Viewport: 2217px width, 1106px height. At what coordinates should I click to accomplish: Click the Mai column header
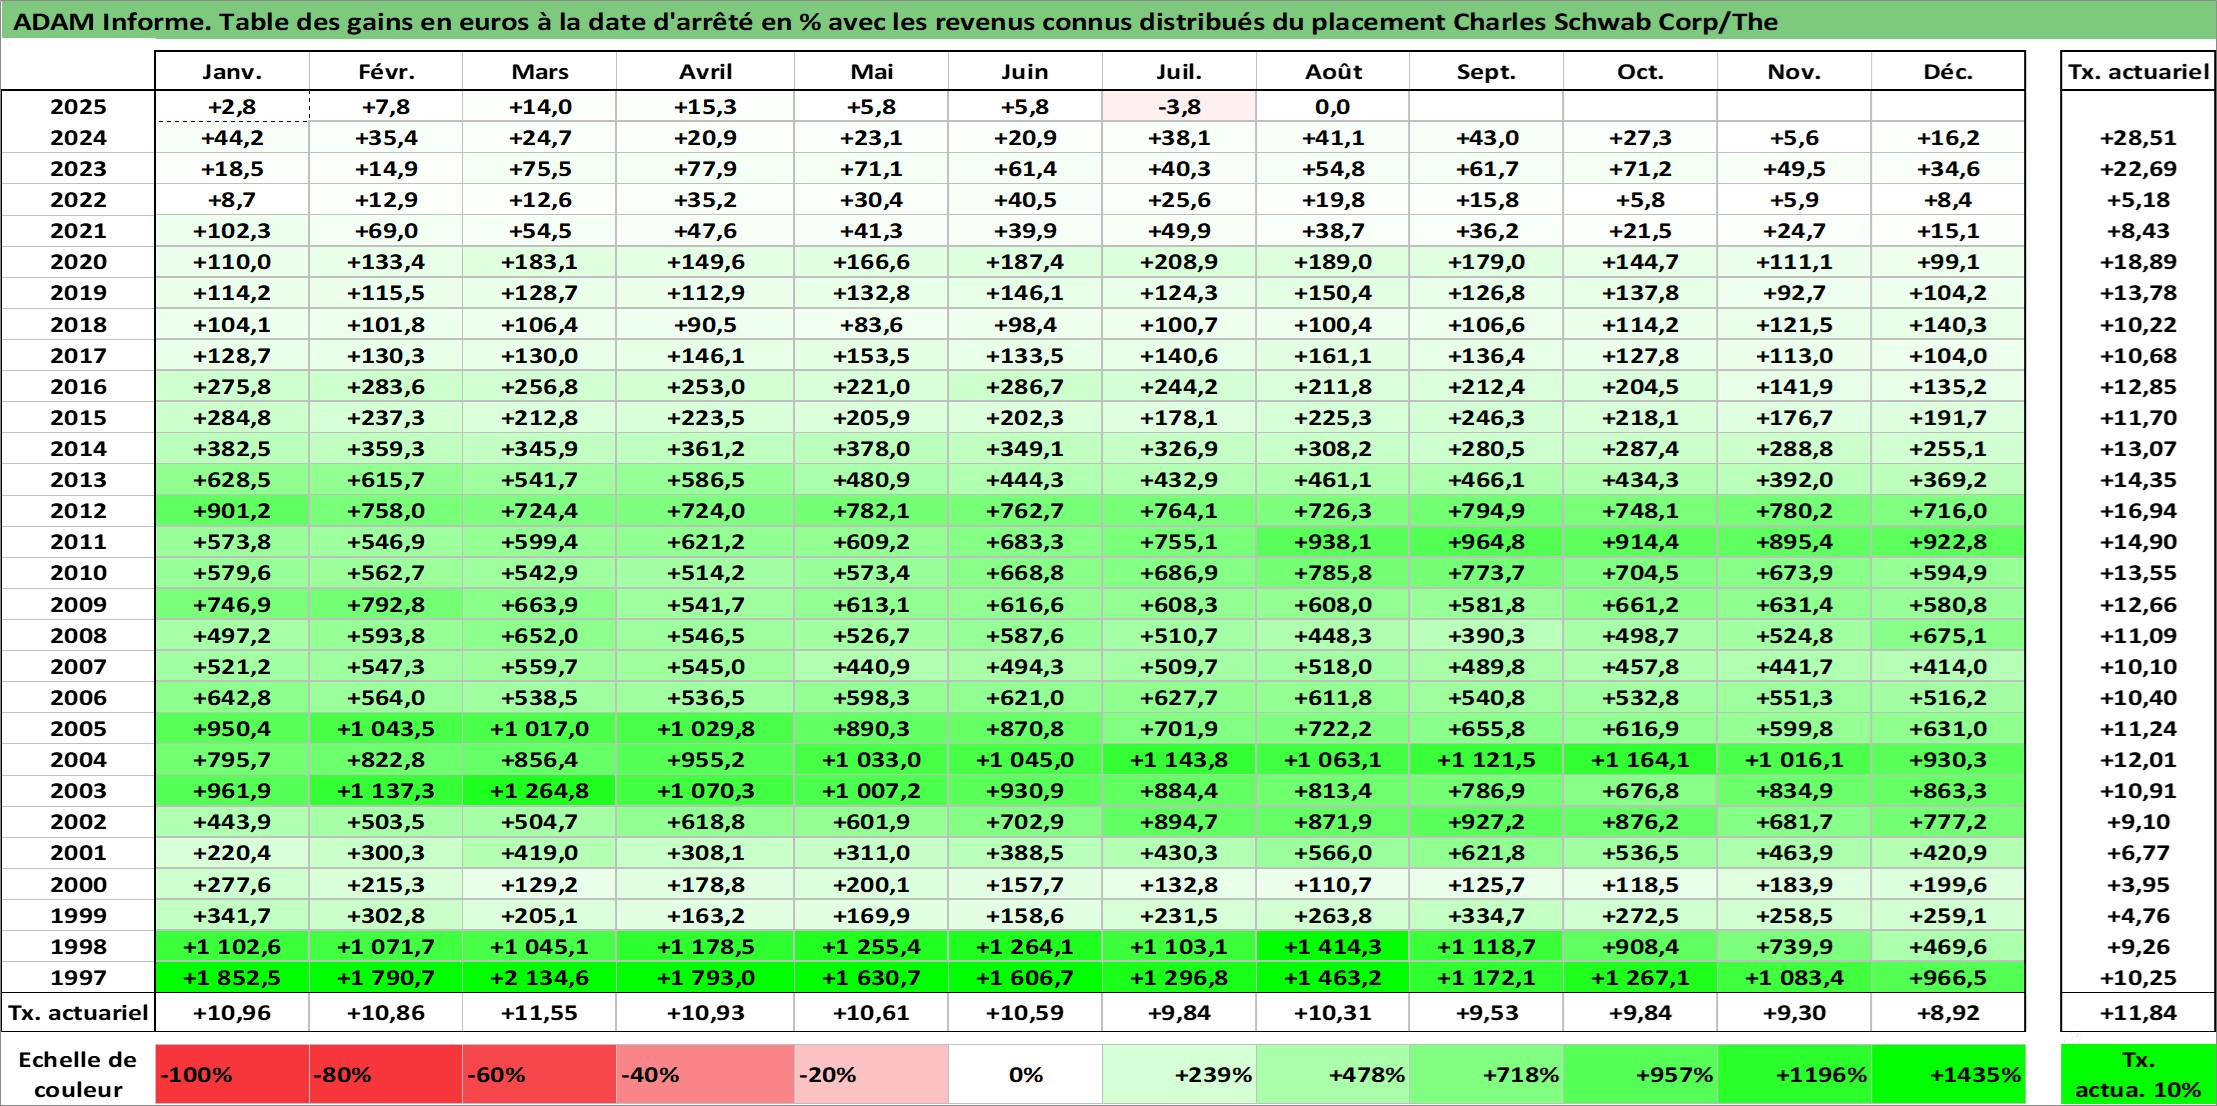[x=872, y=71]
